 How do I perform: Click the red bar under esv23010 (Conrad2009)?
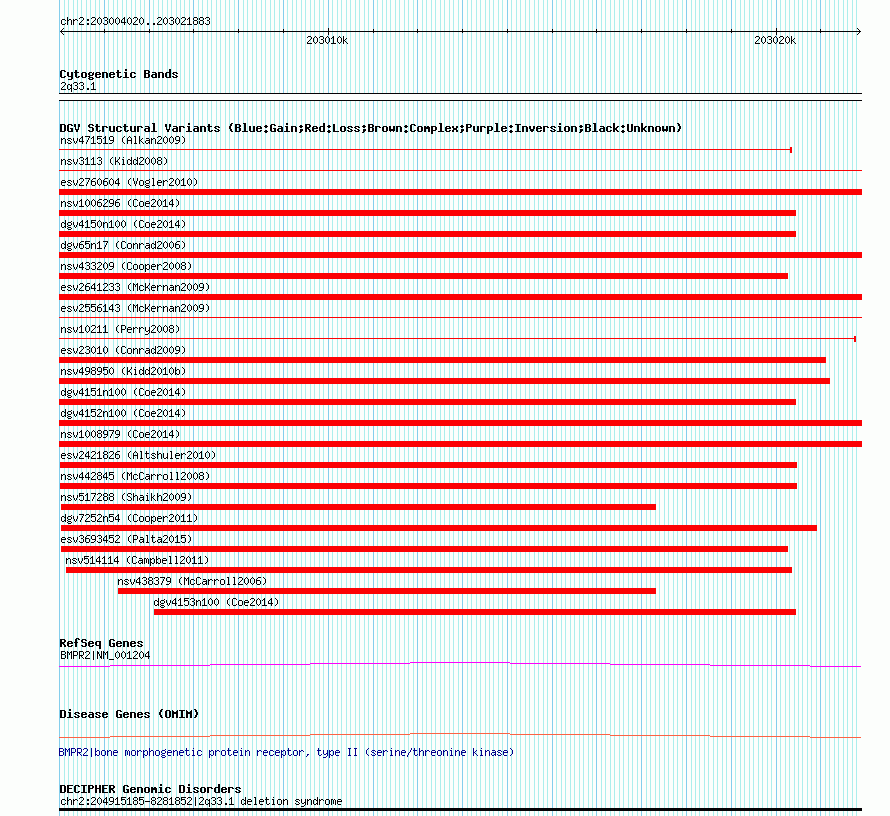[x=442, y=360]
